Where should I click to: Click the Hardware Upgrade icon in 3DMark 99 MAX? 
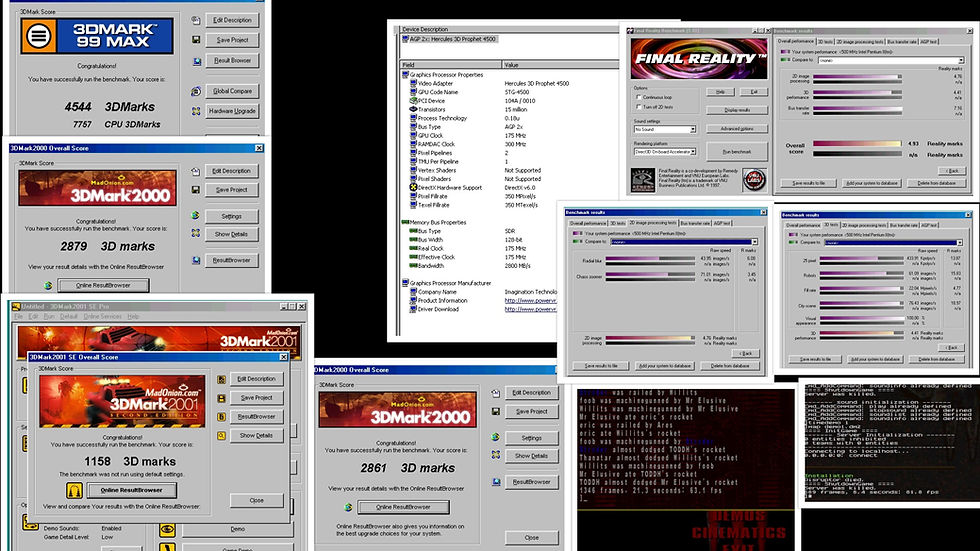tap(196, 111)
